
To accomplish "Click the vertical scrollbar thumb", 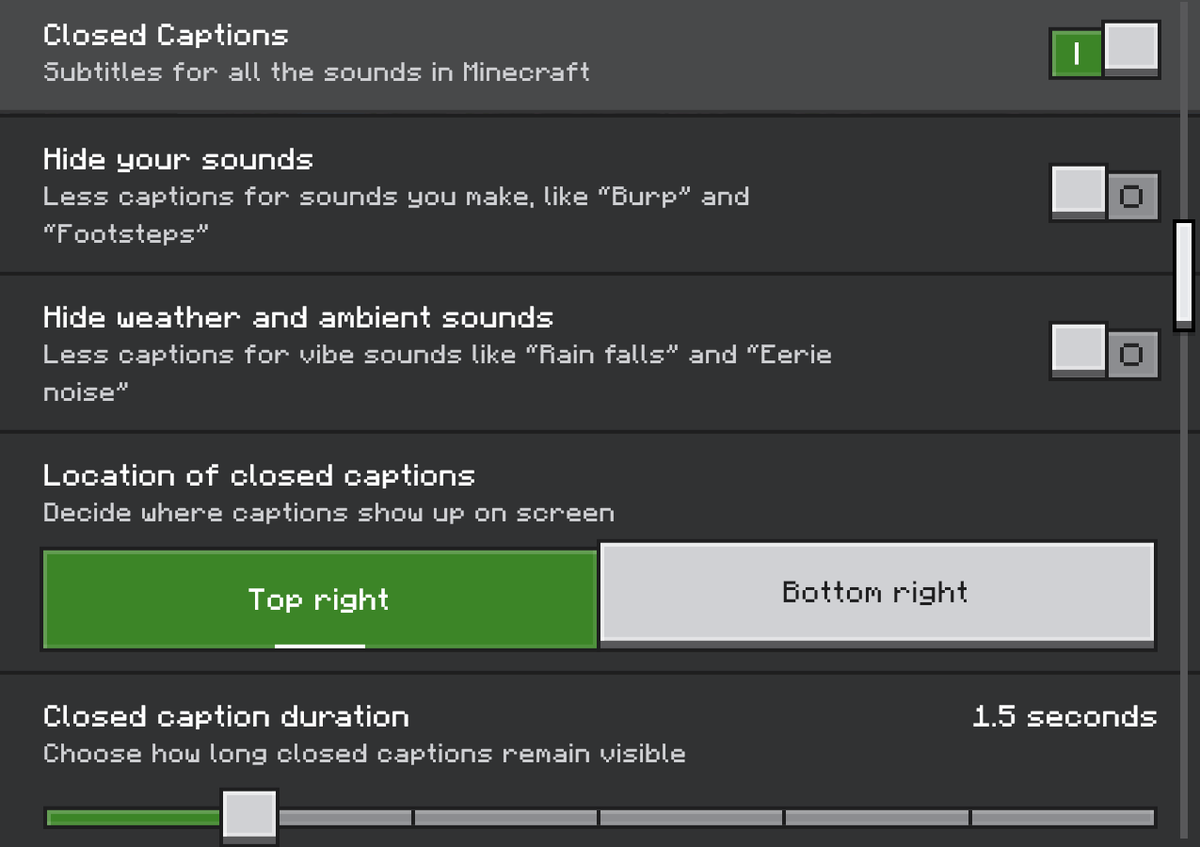I will (x=1184, y=276).
